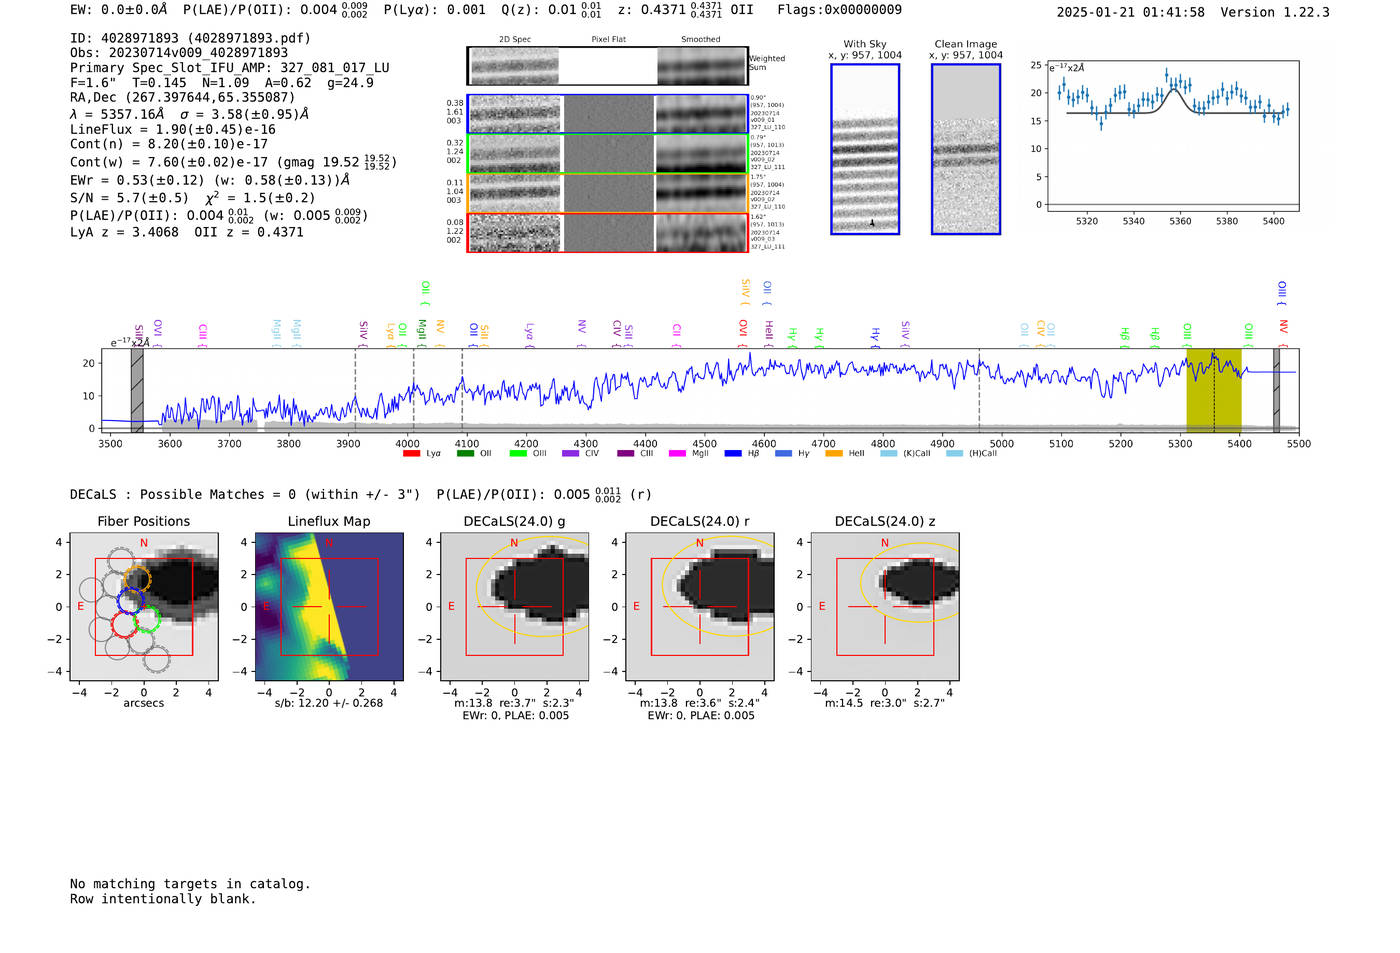This screenshot has height=953, width=1400.
Task: Open the DECaLS(24.0) g image
Action: [515, 606]
